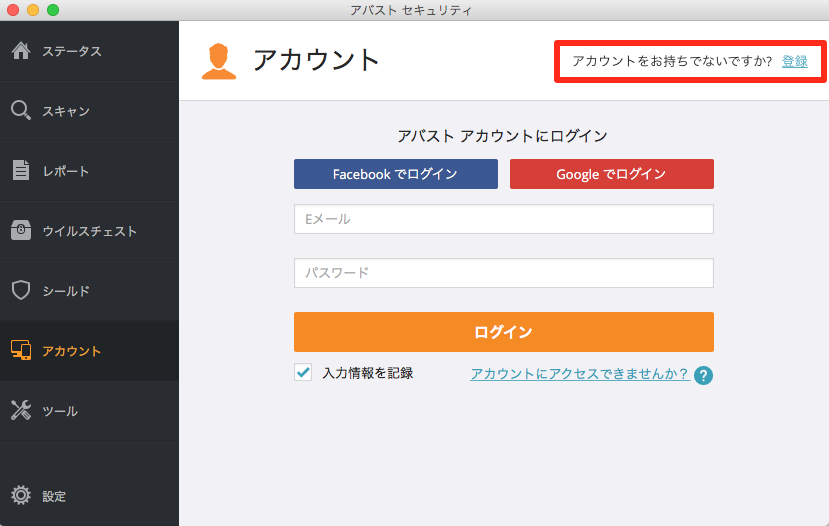
Task: Click the devices icon beside アカウント
Action: [21, 350]
